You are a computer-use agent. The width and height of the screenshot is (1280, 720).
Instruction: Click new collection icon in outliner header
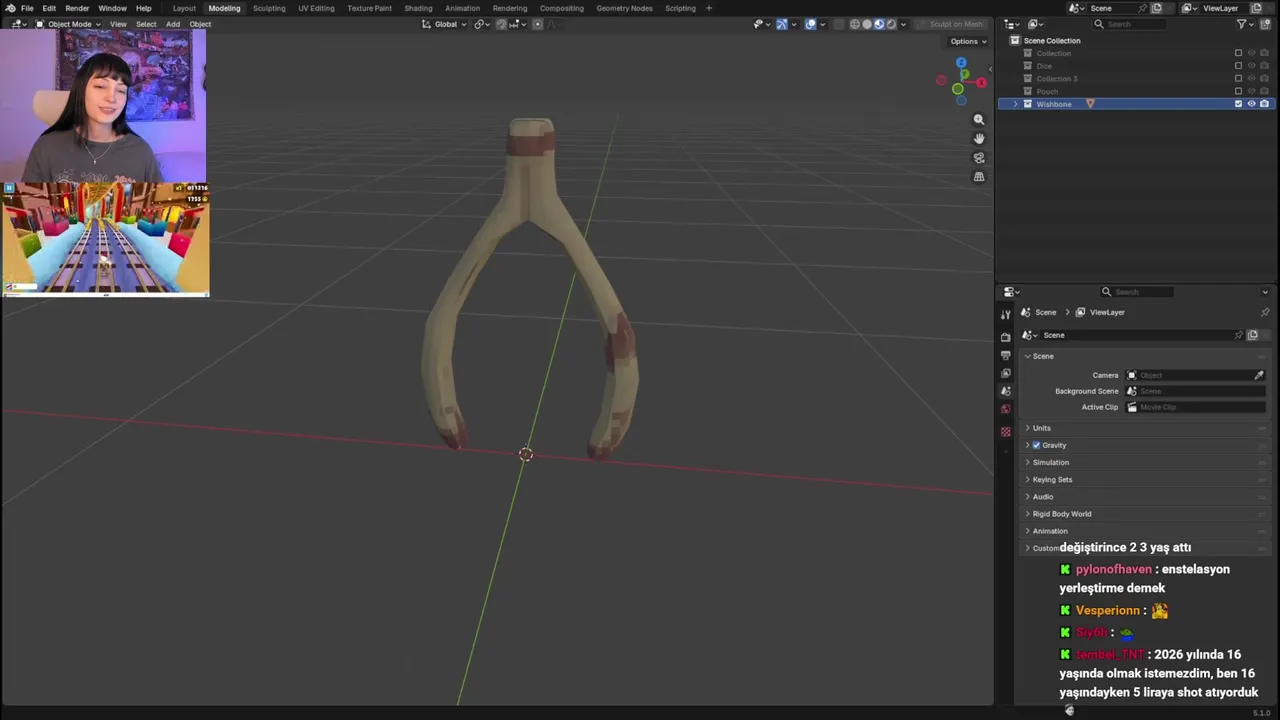tap(1264, 24)
